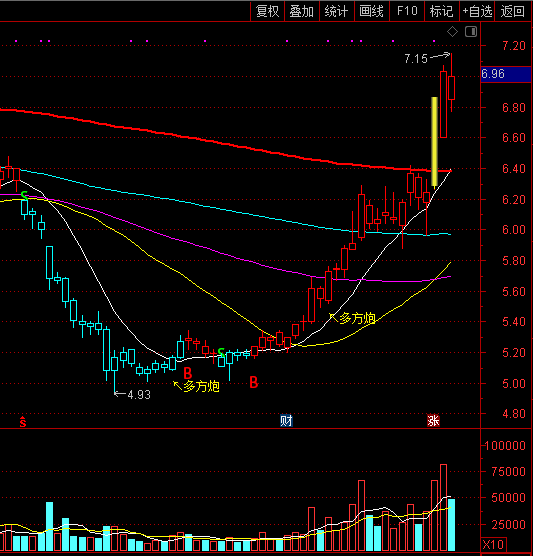Click the 涨 marker on timeline
533x556 pixels.
click(x=433, y=421)
